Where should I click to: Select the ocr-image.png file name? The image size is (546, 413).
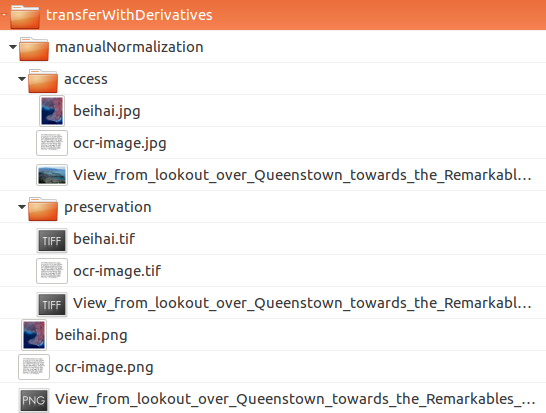(104, 367)
